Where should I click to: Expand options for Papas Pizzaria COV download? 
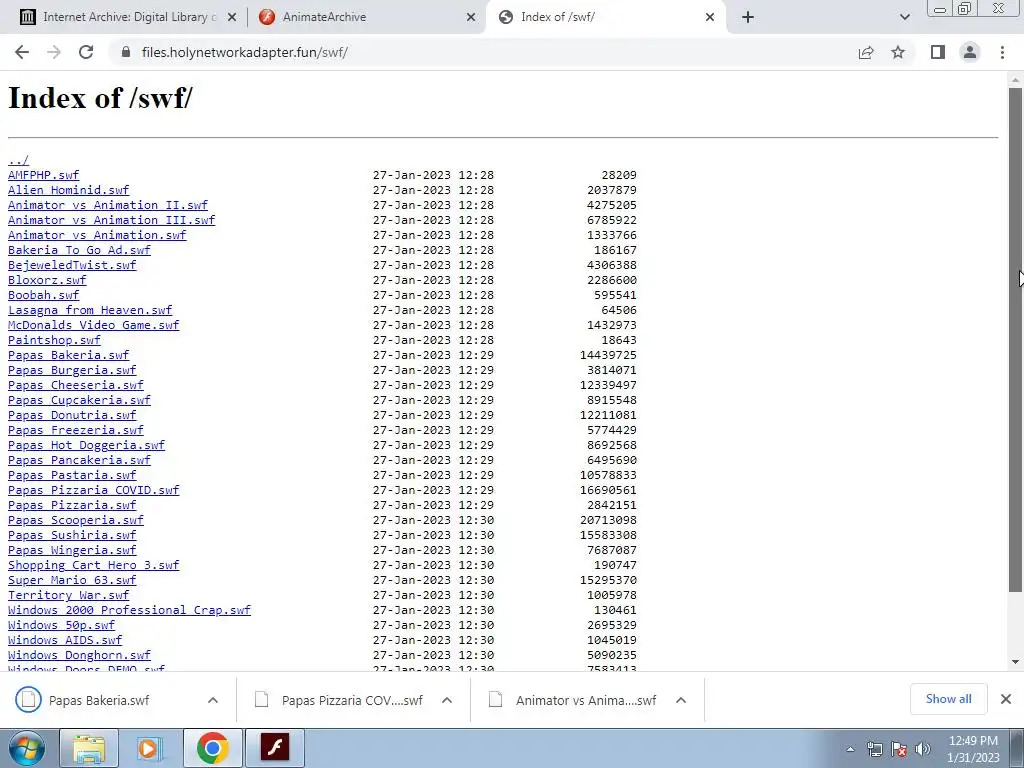point(447,700)
